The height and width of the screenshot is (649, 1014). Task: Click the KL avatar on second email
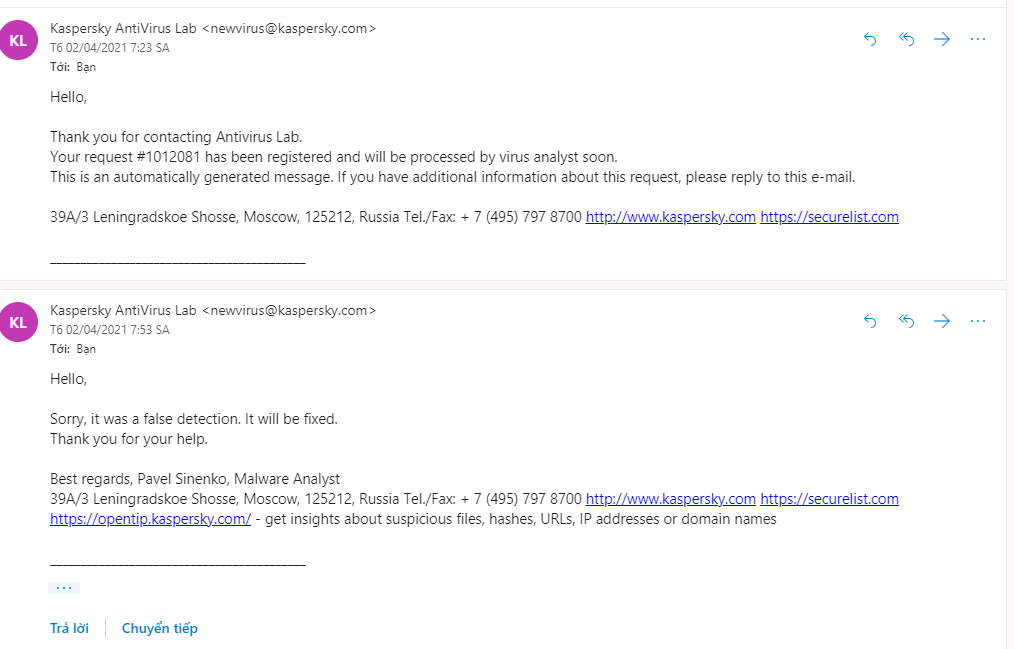tap(18, 322)
